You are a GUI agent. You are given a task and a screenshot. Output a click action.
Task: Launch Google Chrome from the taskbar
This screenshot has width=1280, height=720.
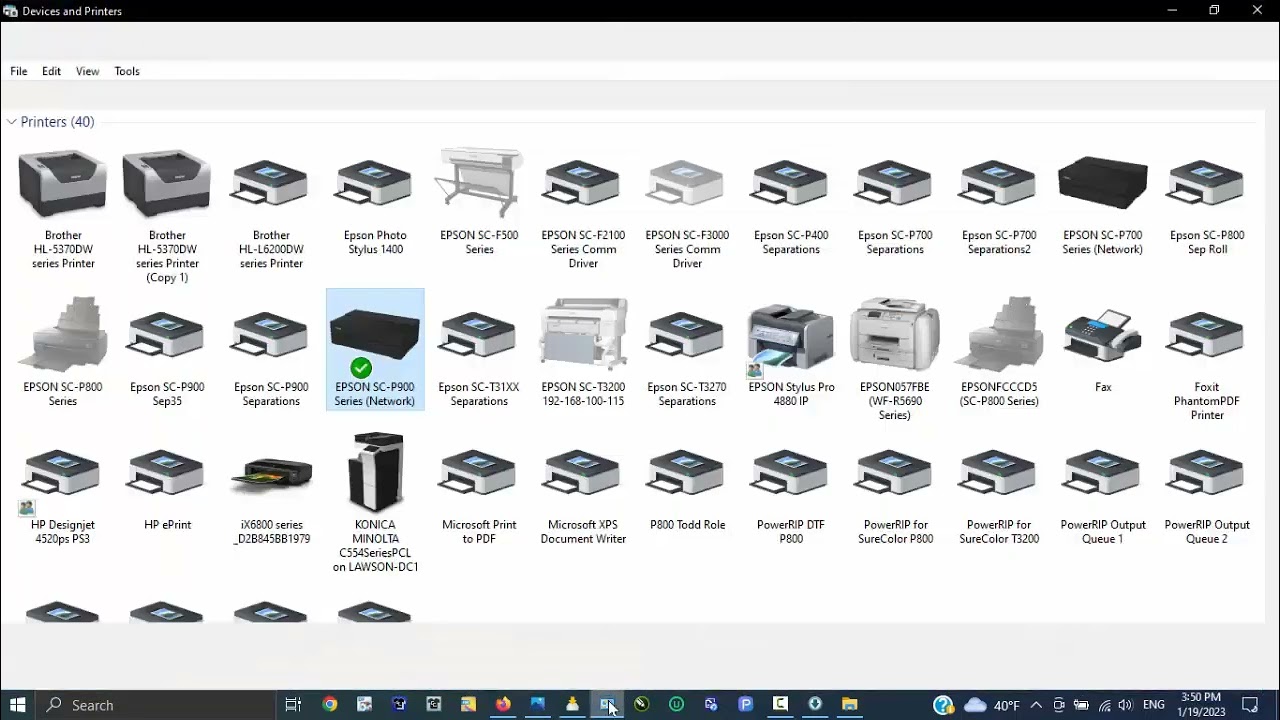click(x=330, y=705)
